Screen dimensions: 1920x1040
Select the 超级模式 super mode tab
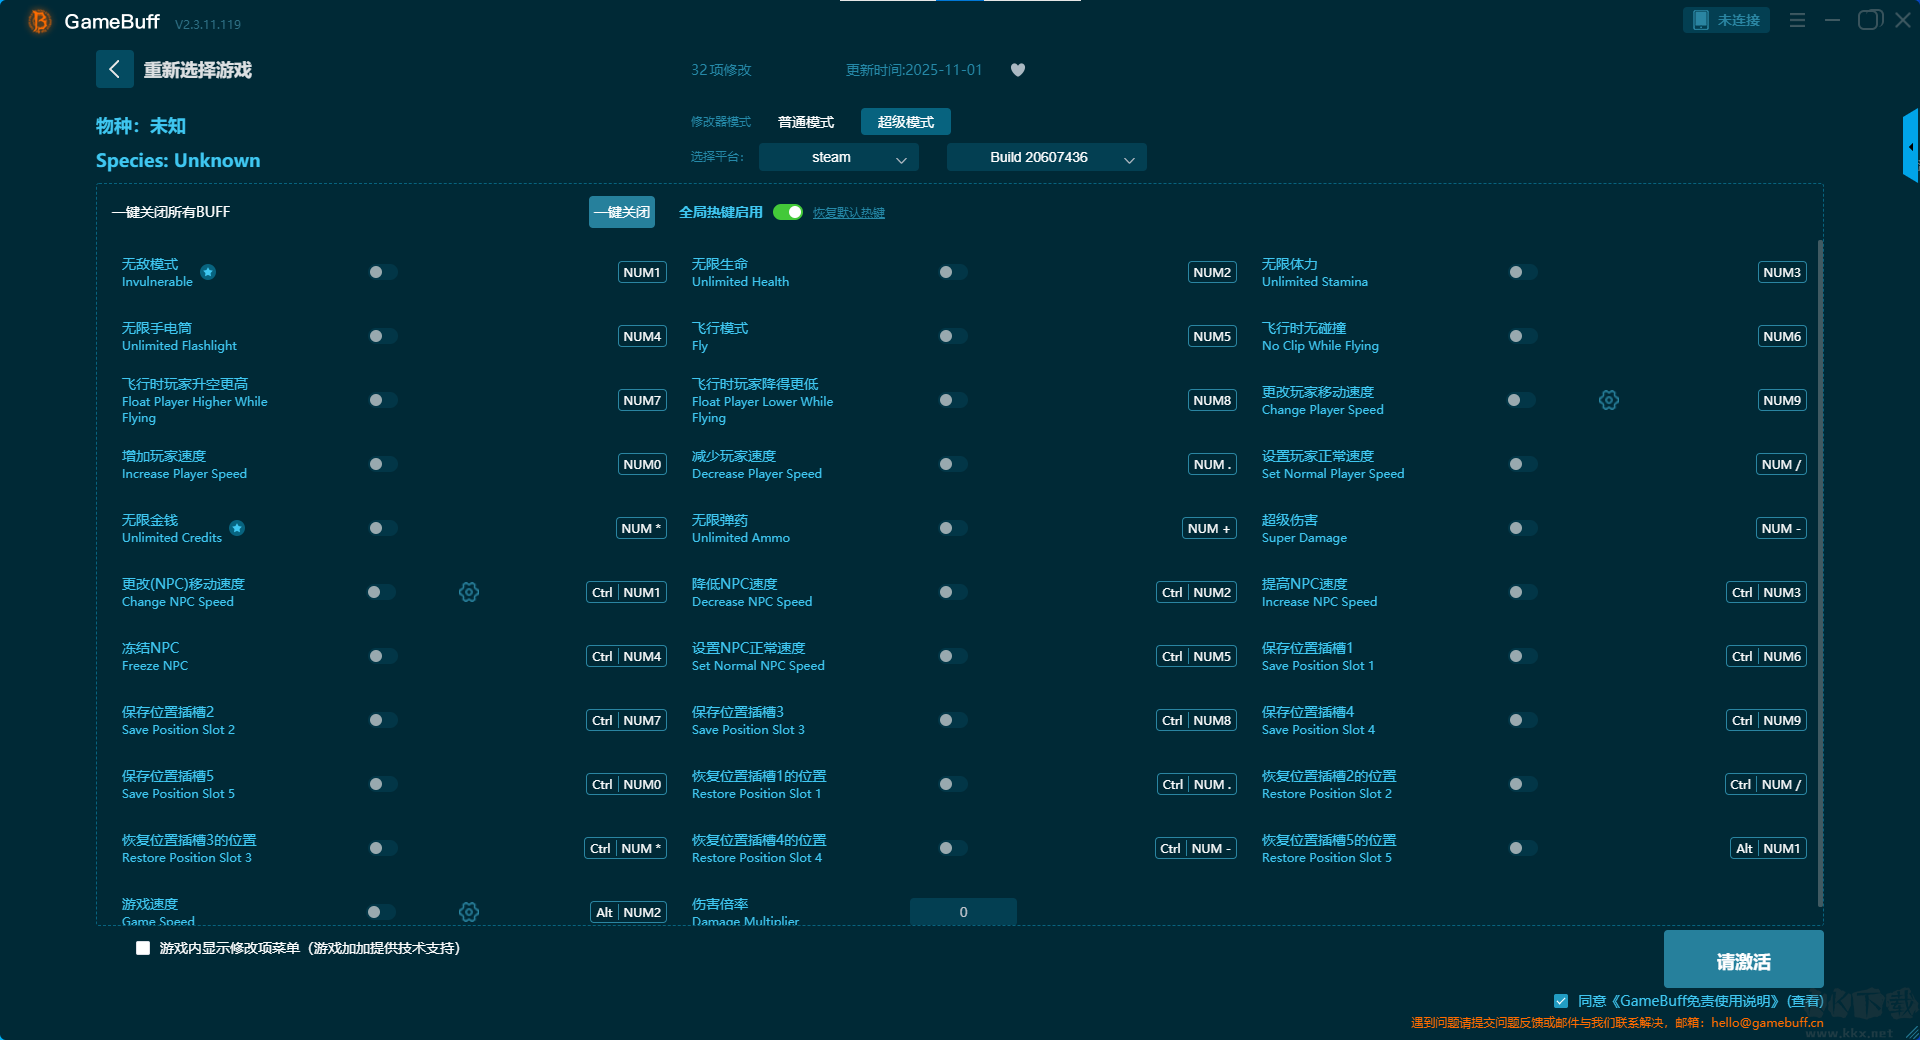(905, 122)
